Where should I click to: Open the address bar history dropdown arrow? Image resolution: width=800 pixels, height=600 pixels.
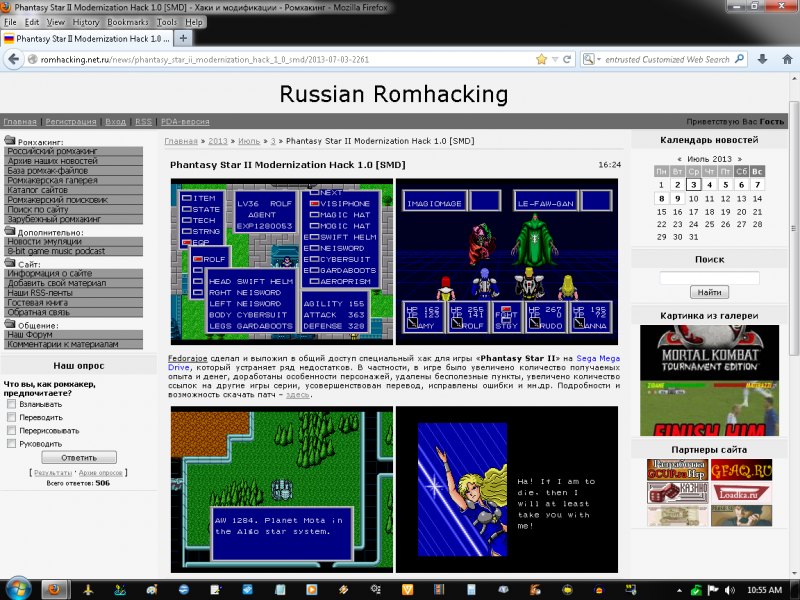point(555,60)
